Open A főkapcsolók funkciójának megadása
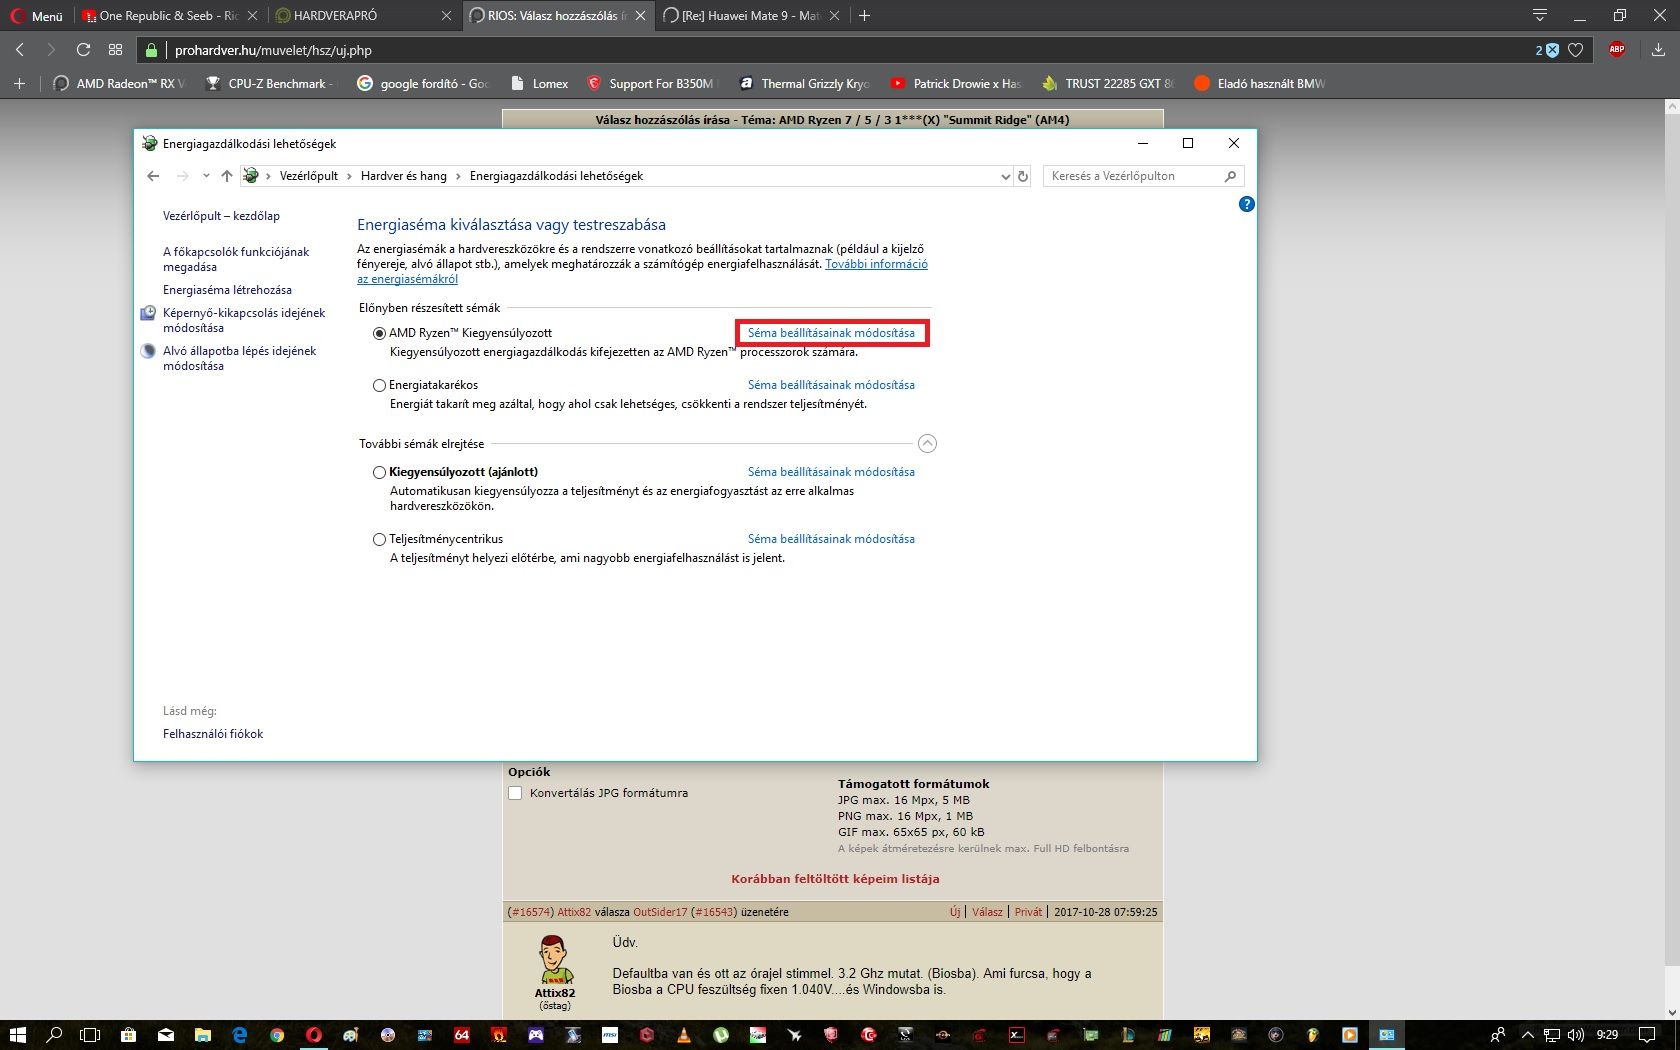 click(236, 259)
